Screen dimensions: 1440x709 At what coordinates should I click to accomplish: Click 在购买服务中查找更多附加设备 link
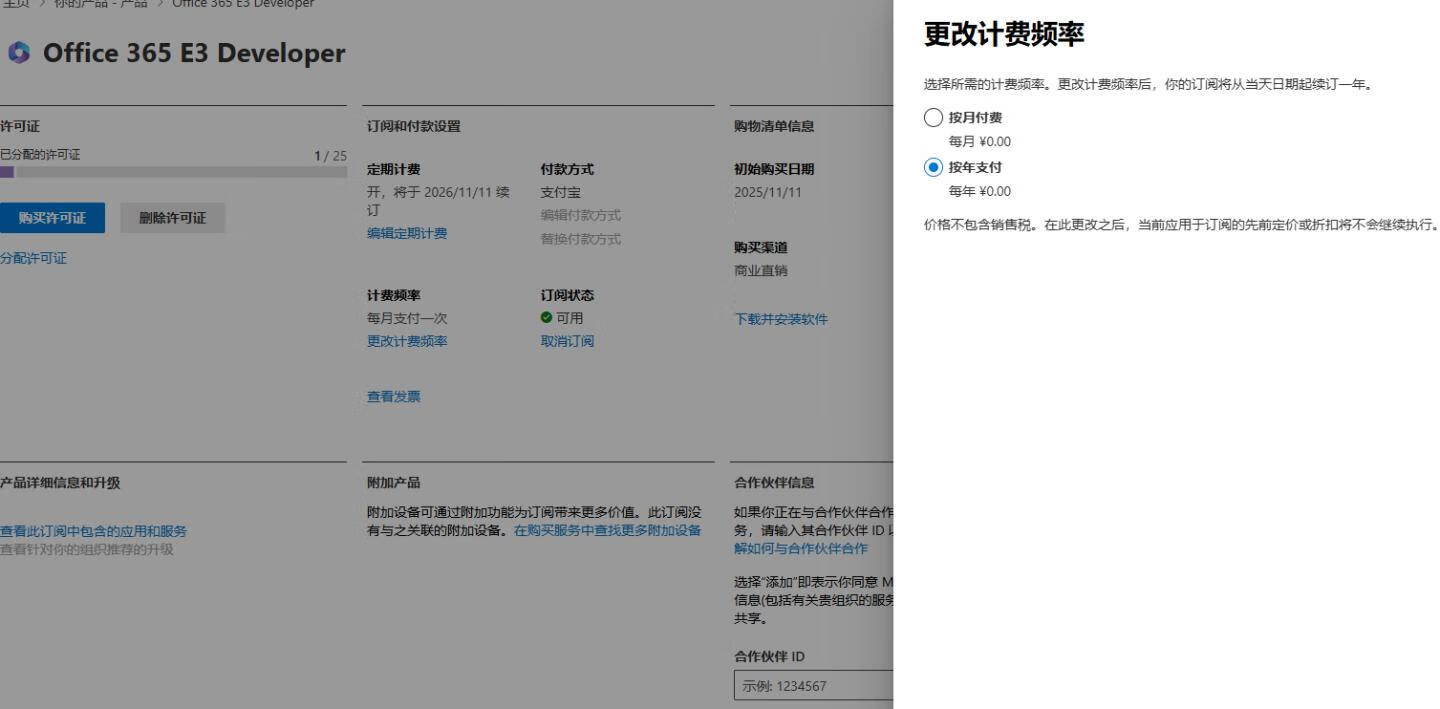[x=607, y=530]
